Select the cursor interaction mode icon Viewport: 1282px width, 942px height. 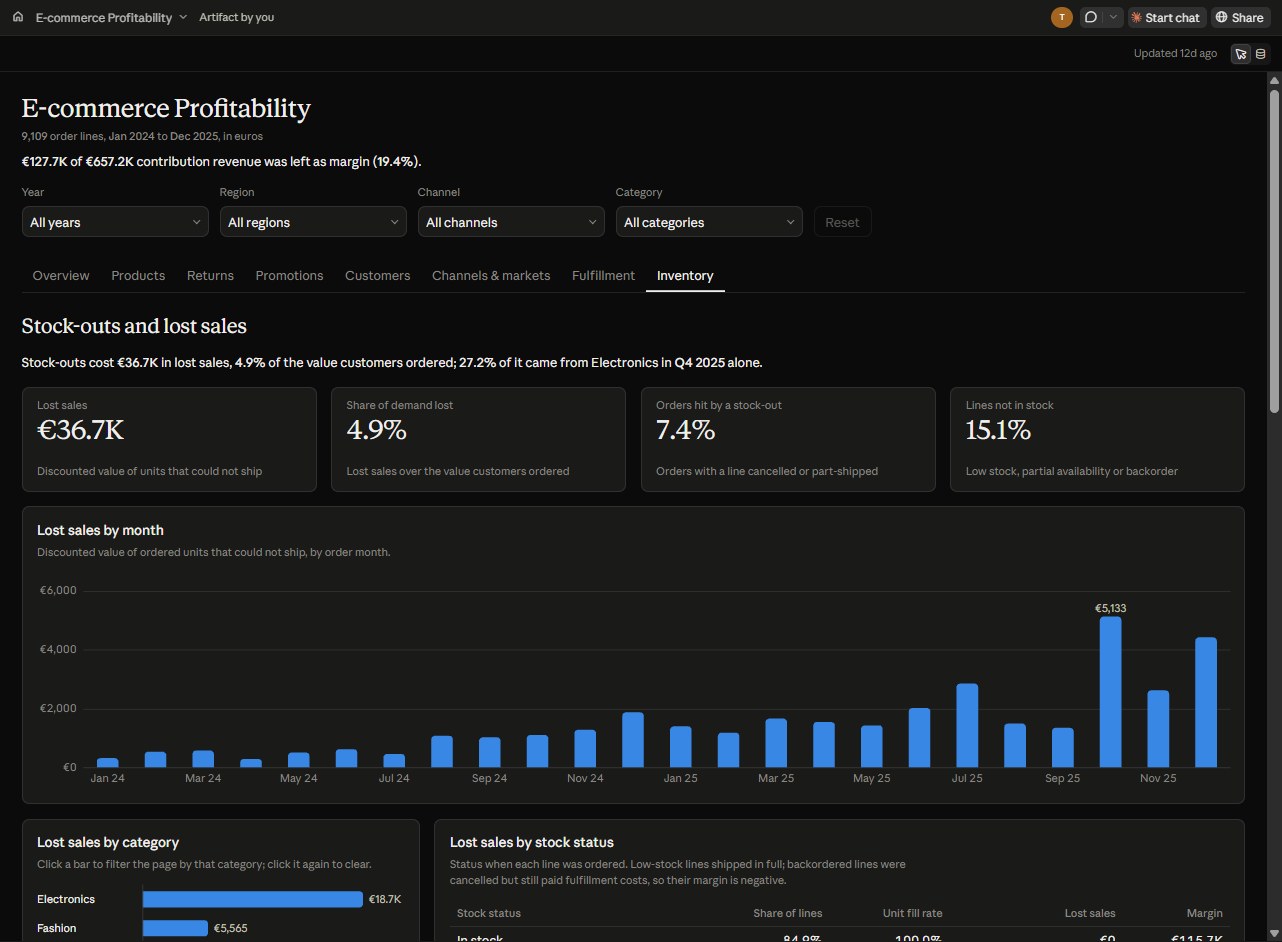coord(1241,54)
